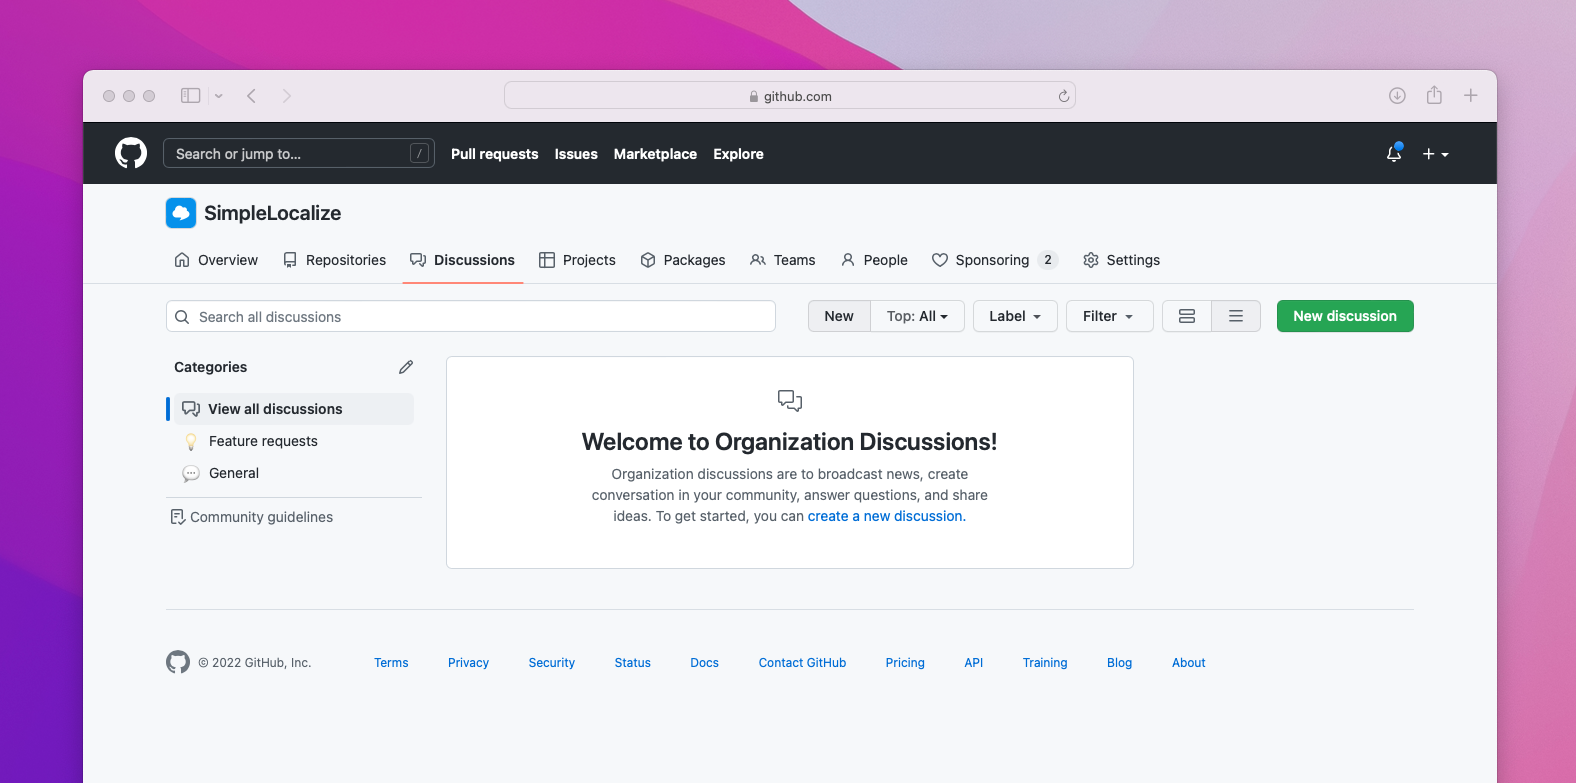Screen dimensions: 1576x783
Task: Focus the Search or jump to field
Action: tap(299, 153)
